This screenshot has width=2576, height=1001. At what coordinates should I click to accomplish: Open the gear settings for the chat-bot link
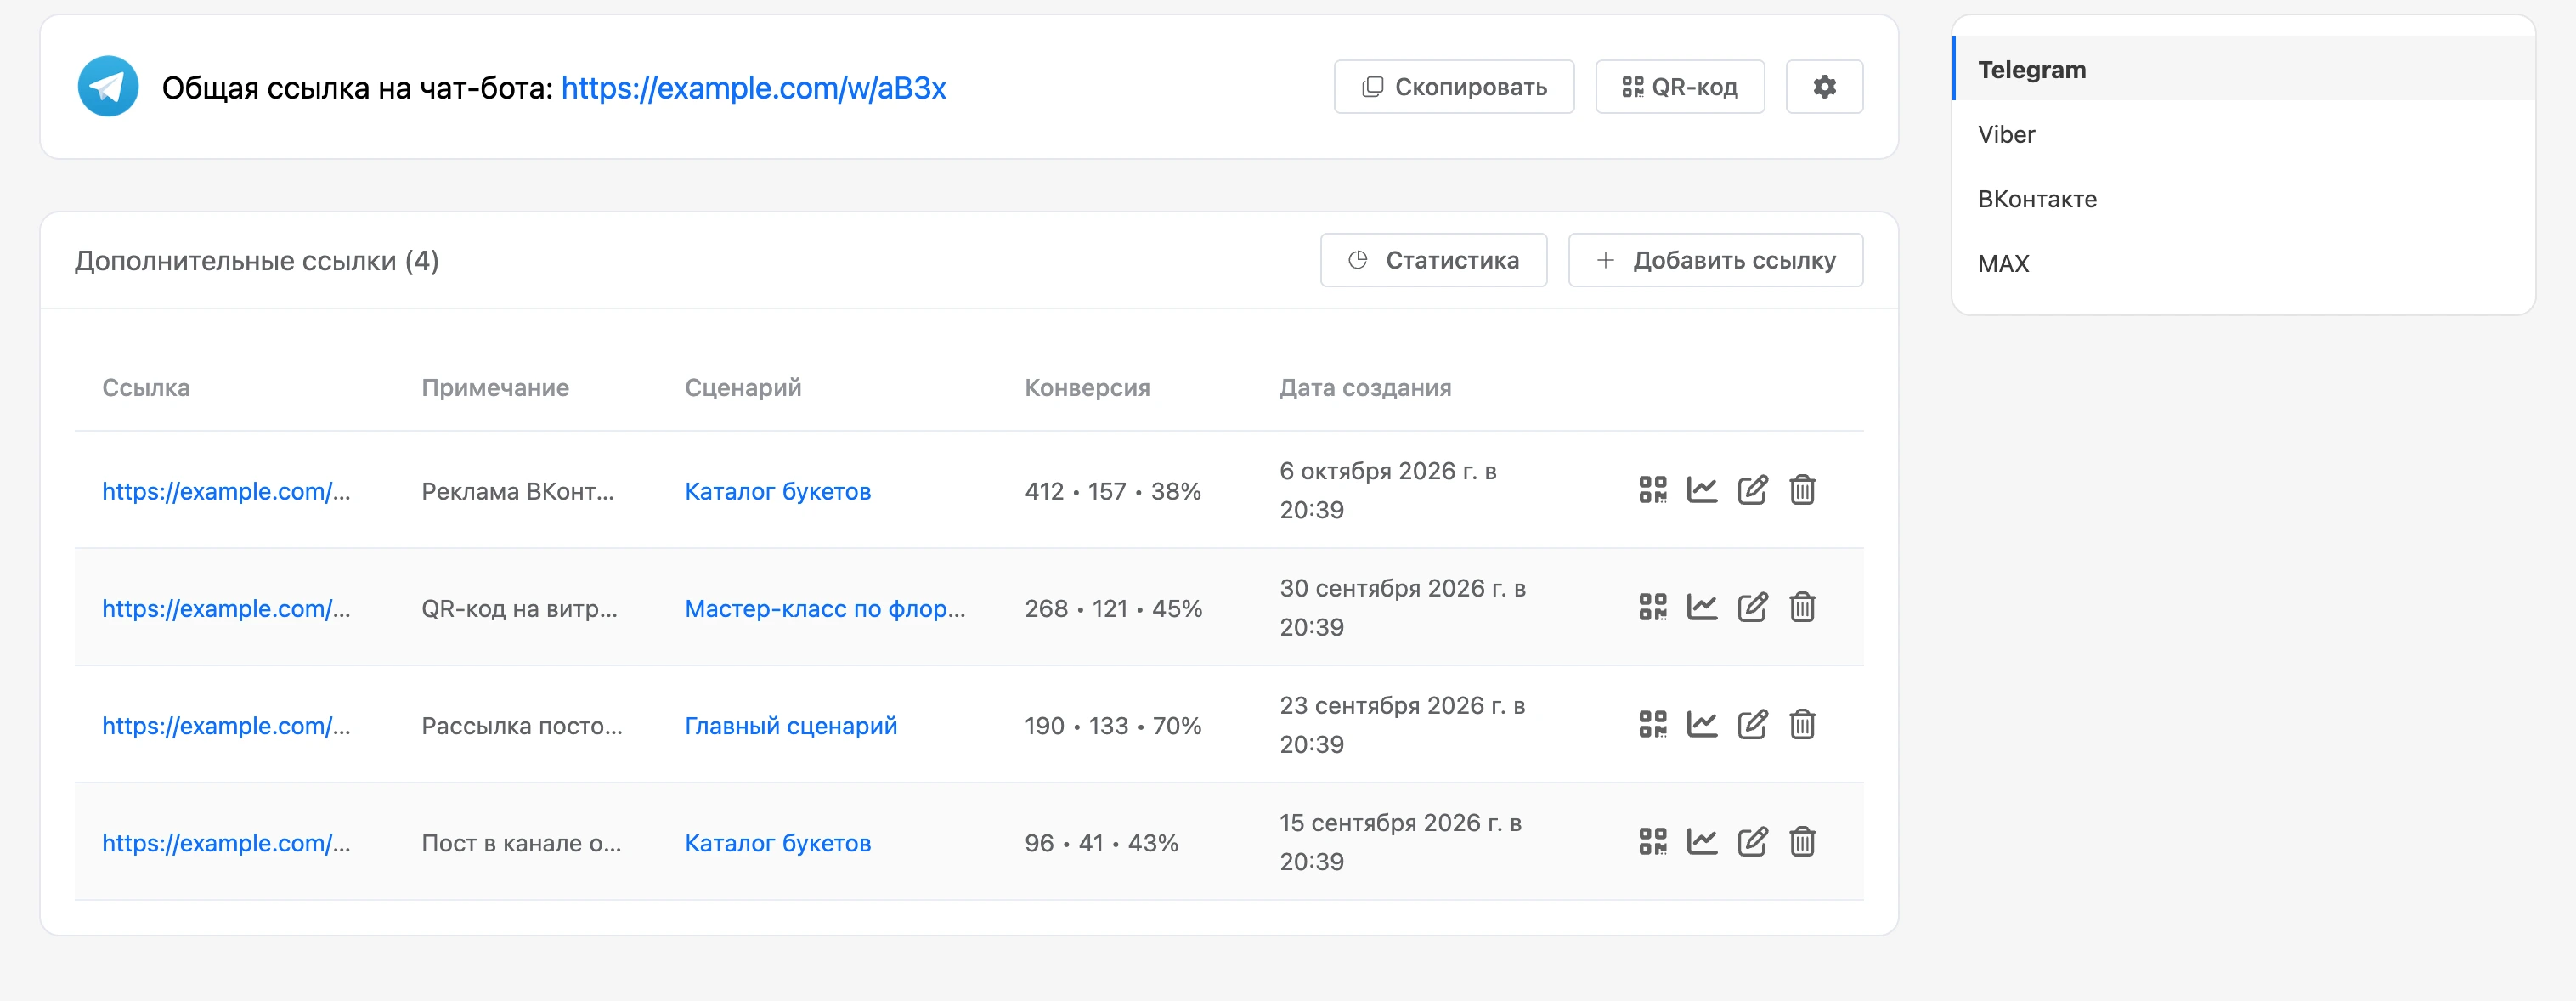pos(1824,87)
